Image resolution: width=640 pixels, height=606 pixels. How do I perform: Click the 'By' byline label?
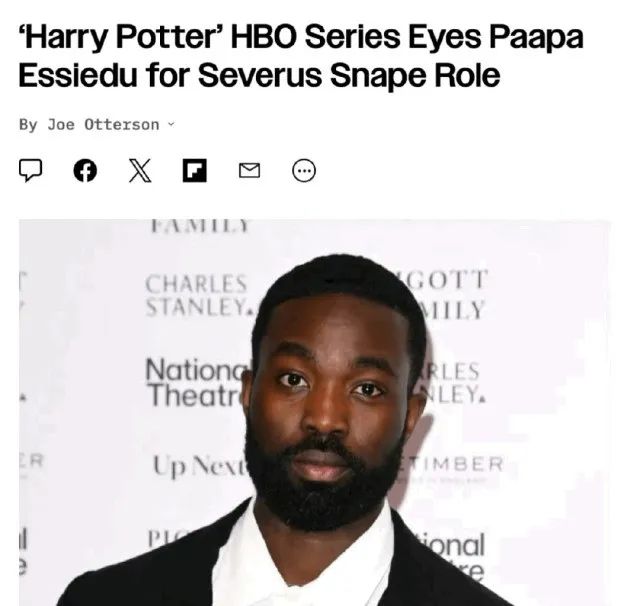pos(28,124)
